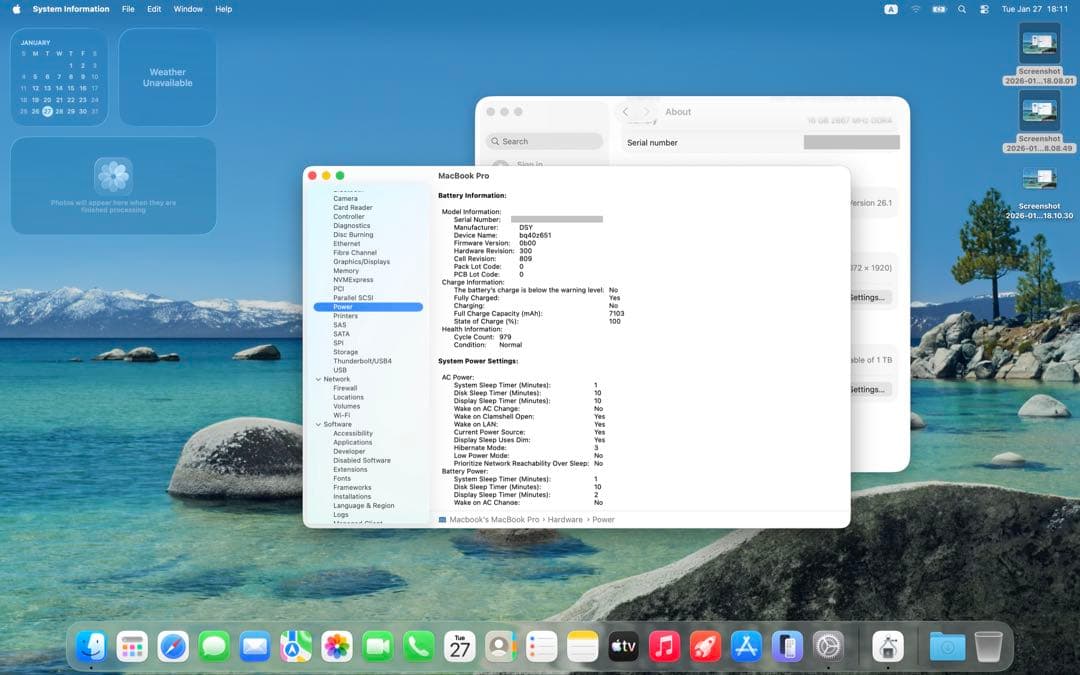Click Hardware in the breadcrumb path
Image resolution: width=1080 pixels, height=675 pixels.
pyautogui.click(x=566, y=519)
